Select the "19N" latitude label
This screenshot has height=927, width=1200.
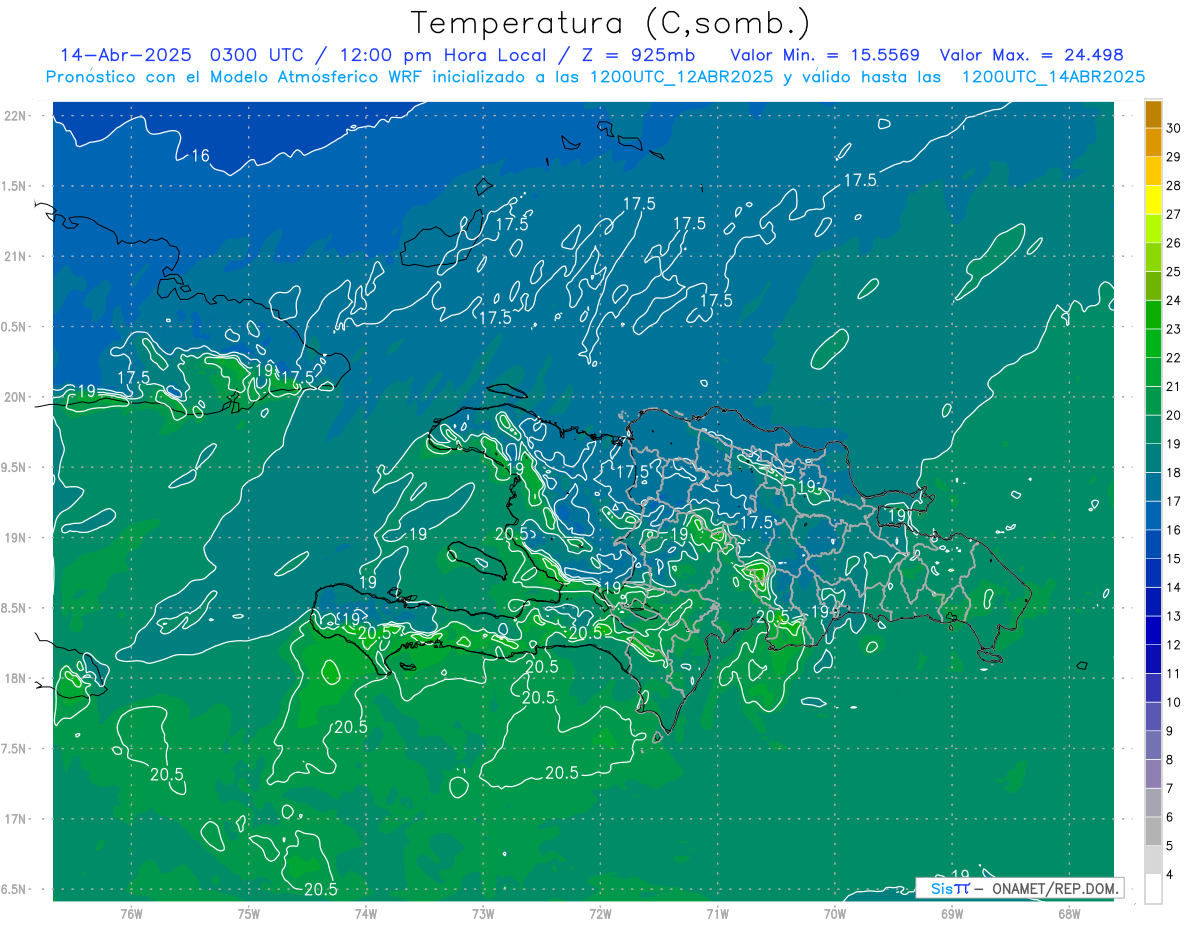15,538
